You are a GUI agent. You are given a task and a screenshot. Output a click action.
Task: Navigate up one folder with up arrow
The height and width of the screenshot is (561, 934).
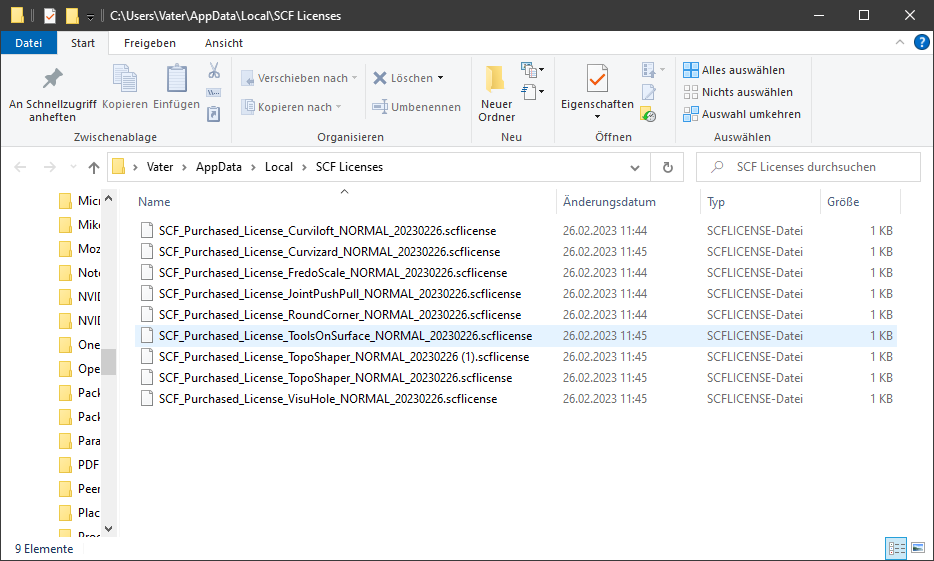(94, 167)
